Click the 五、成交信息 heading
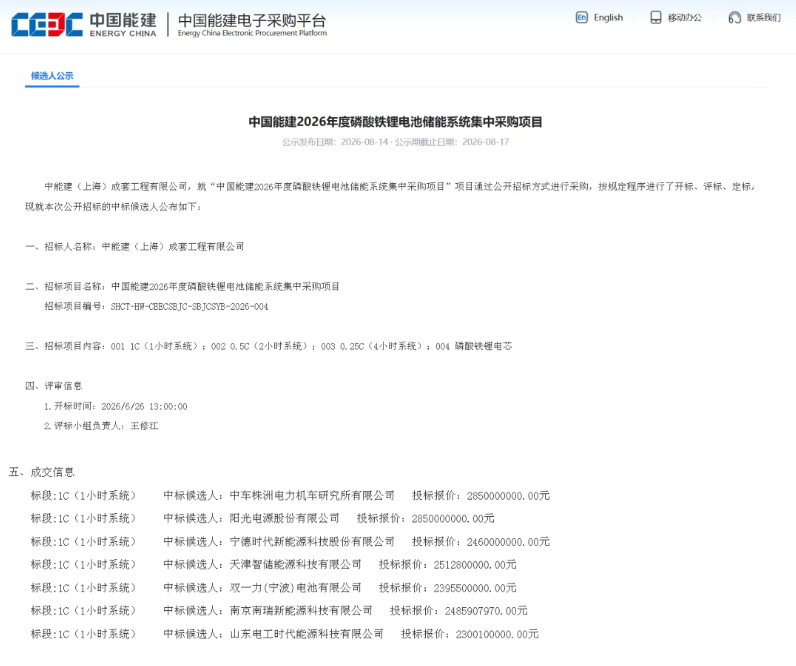 point(42,472)
